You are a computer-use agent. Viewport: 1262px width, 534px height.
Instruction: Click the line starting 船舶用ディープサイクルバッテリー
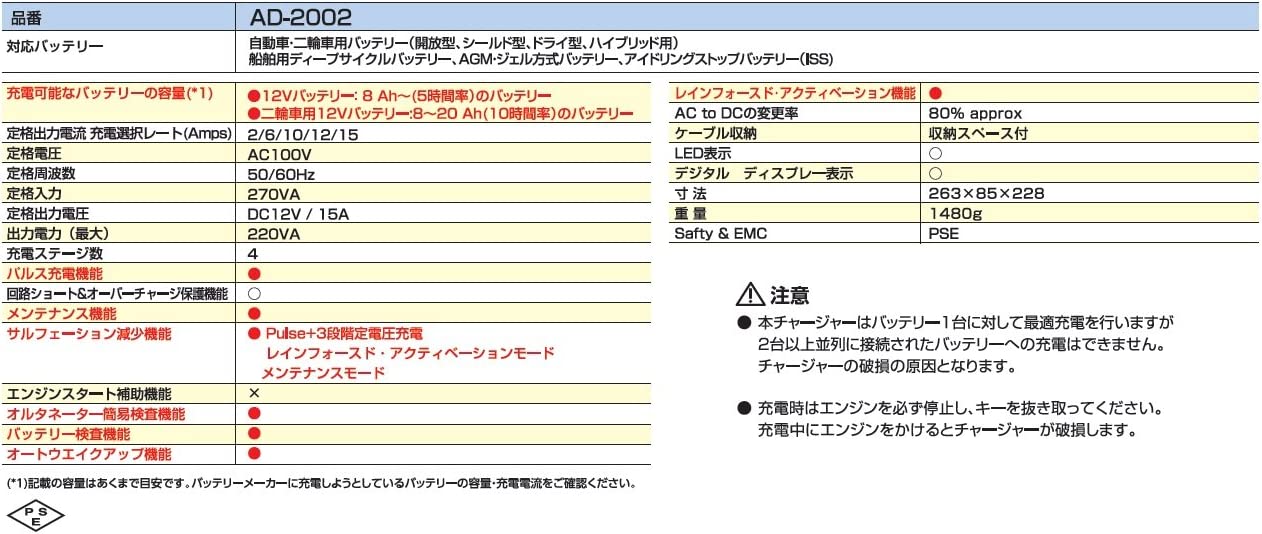[x=540, y=59]
